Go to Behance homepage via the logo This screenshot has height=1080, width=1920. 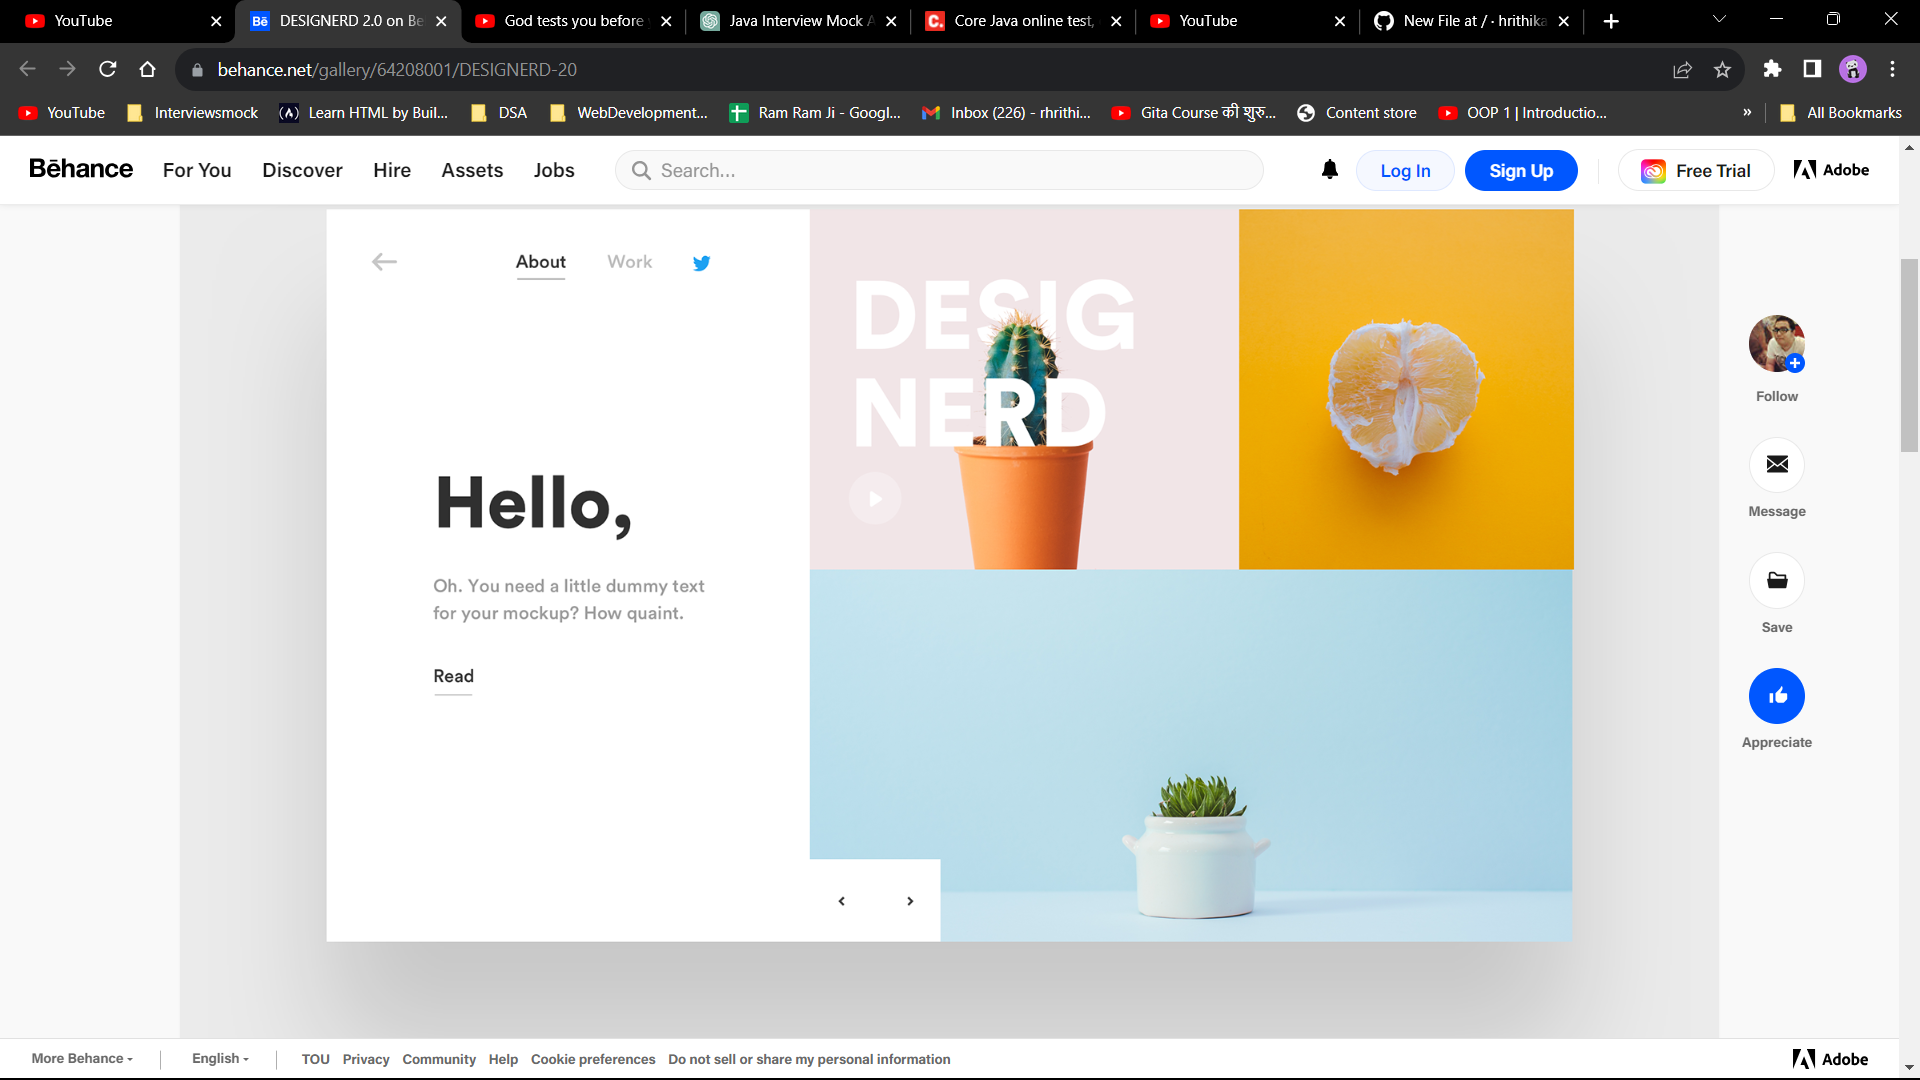click(x=80, y=169)
